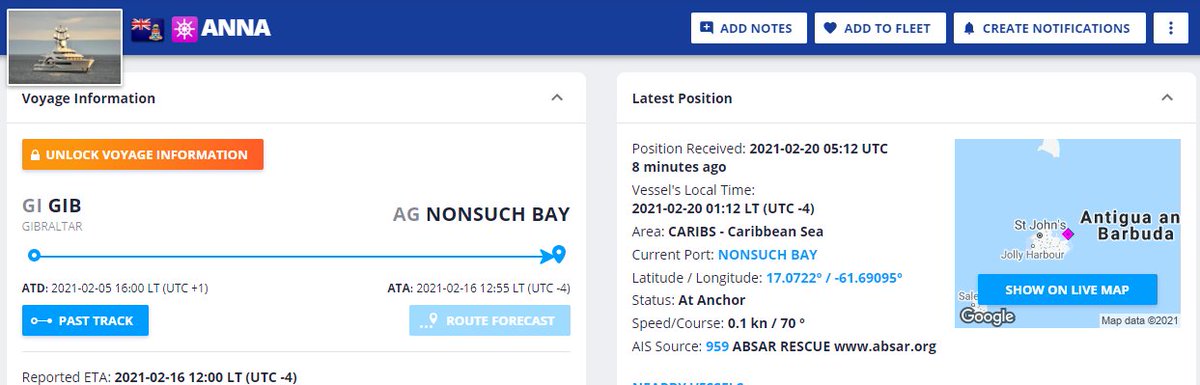The image size is (1200, 385).
Task: Click the ABSAR RESCUE www.absar.org text
Action: click(834, 347)
